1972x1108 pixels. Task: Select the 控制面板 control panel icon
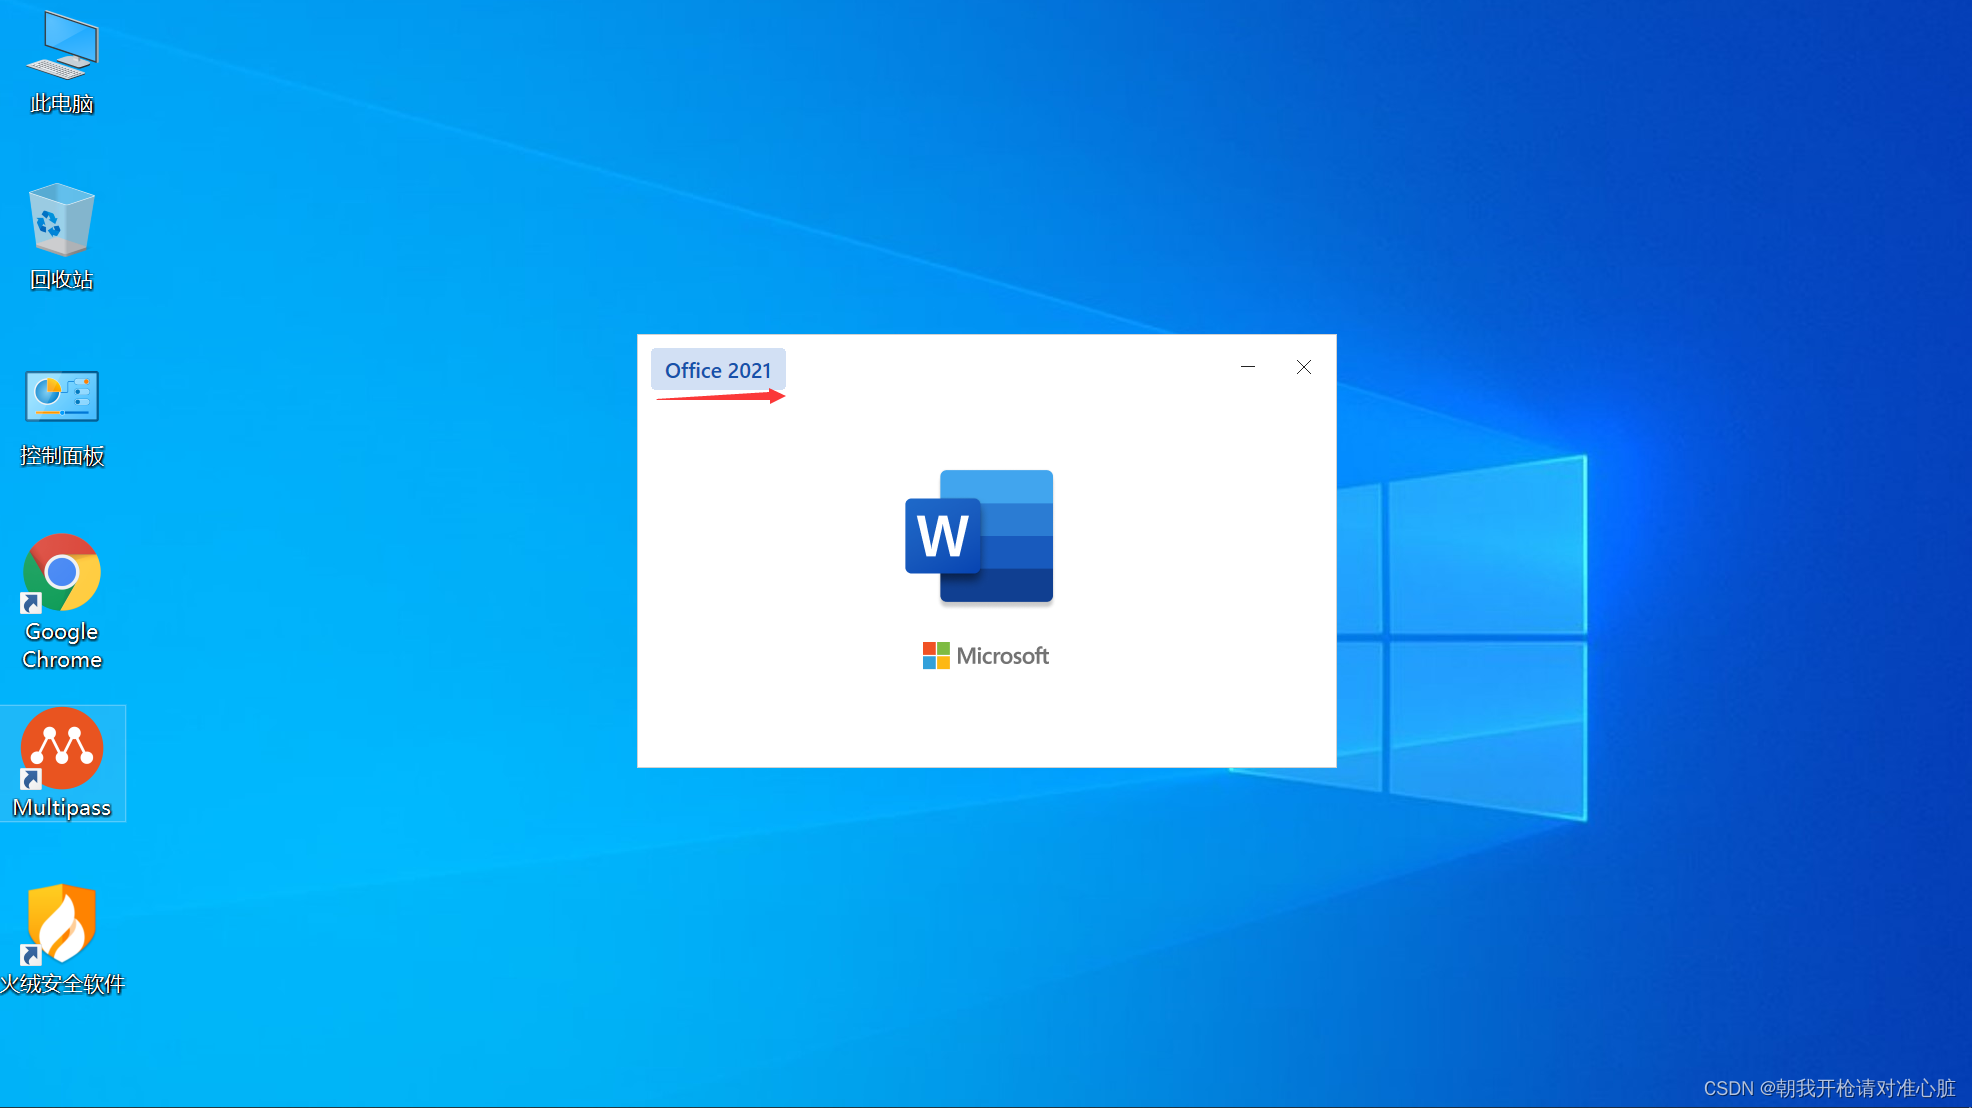tap(62, 397)
